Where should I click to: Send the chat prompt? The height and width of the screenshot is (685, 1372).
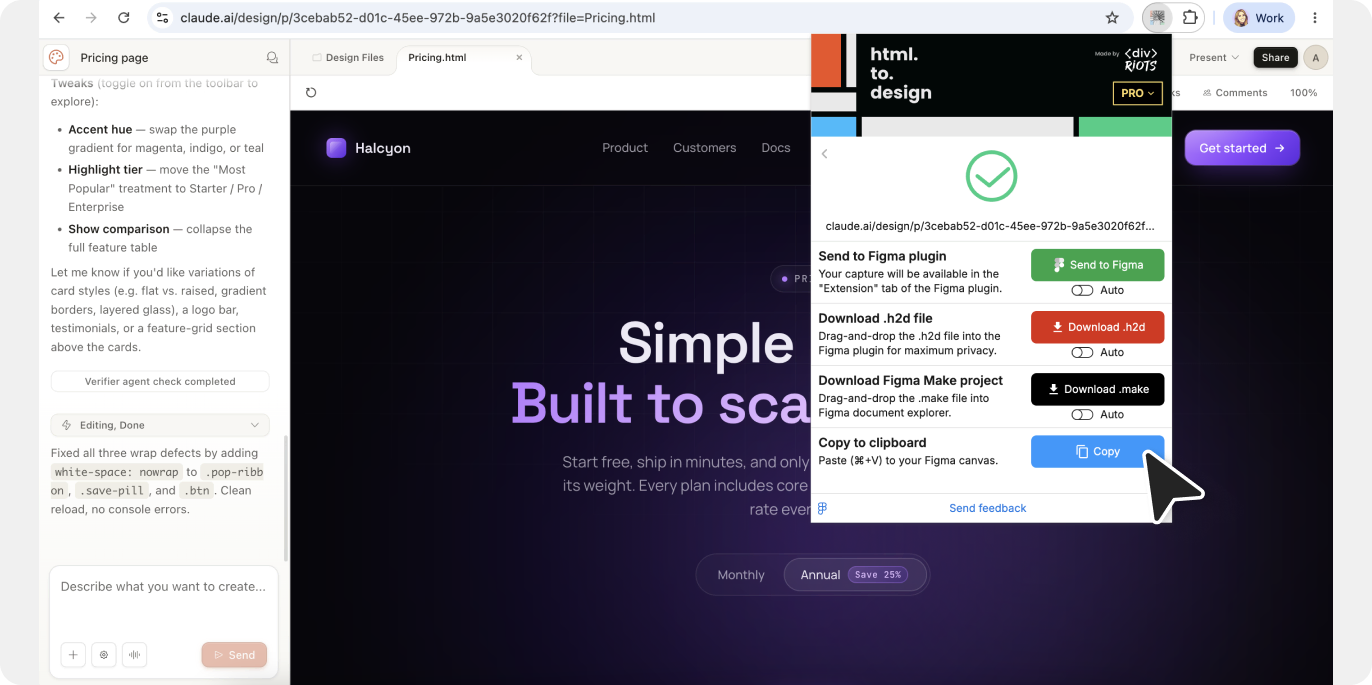point(234,655)
